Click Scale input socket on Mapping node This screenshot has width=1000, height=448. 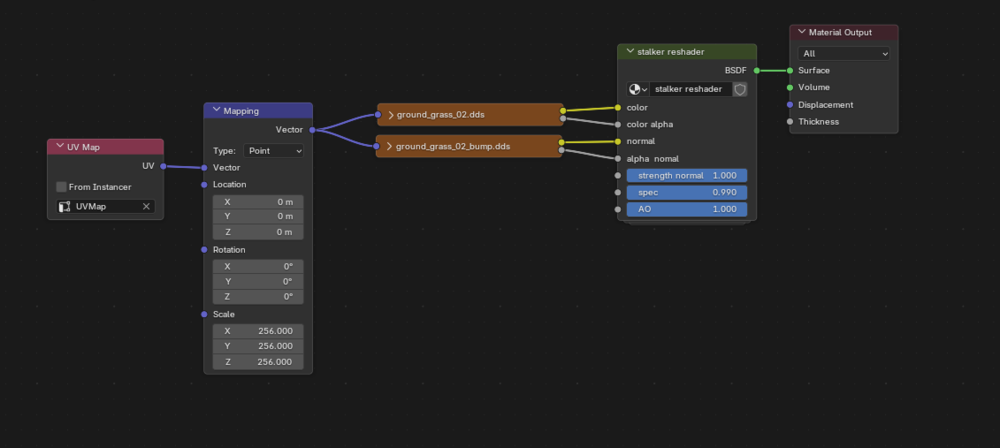pyautogui.click(x=204, y=314)
